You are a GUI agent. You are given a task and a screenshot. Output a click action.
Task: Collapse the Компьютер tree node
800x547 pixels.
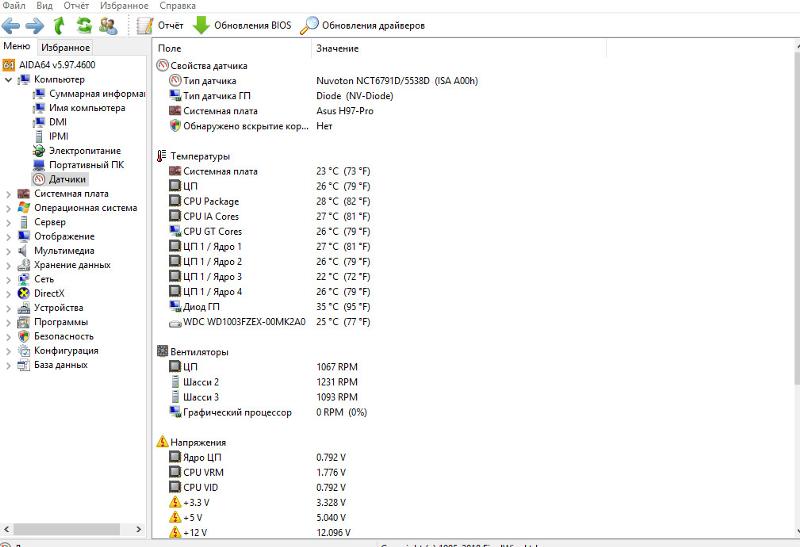point(9,80)
